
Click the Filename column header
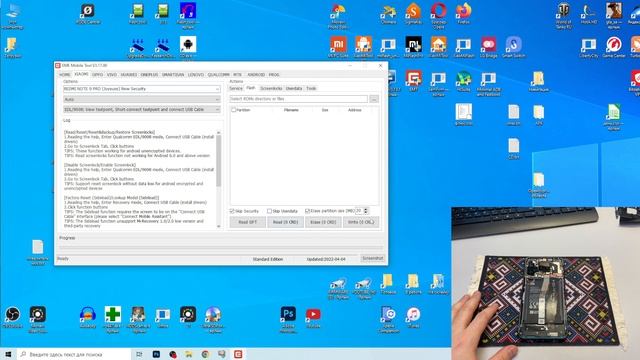tap(291, 110)
